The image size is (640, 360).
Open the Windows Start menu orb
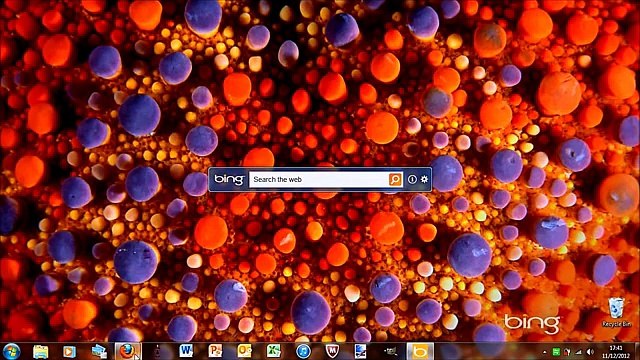click(x=11, y=351)
